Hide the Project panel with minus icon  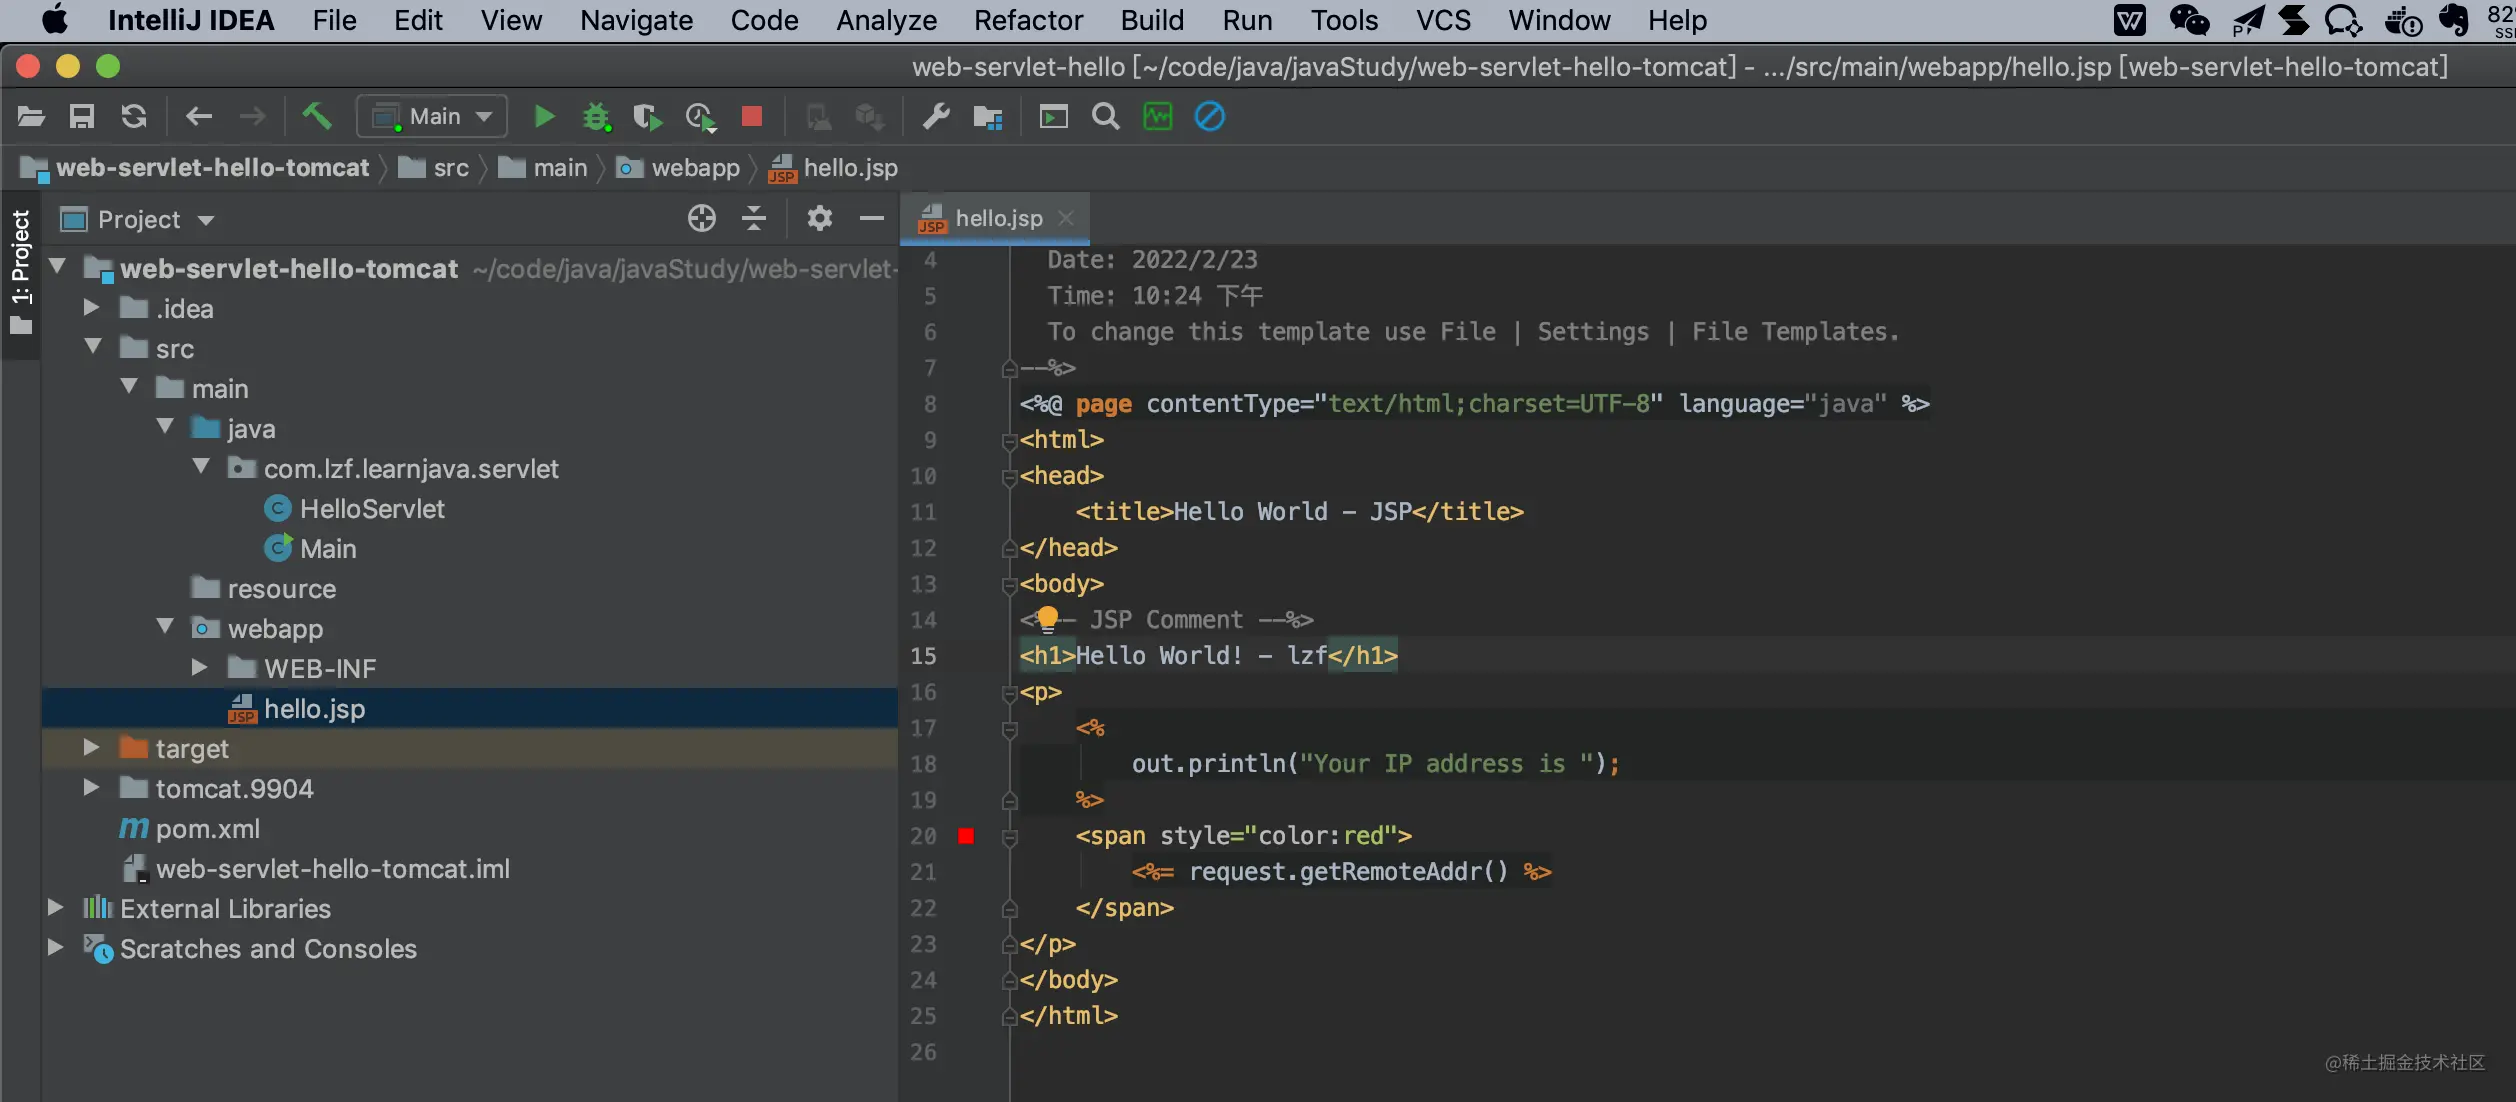coord(872,218)
